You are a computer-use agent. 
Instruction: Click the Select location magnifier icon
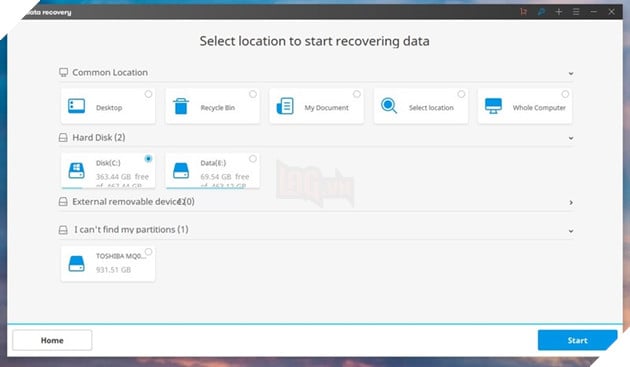[x=389, y=106]
